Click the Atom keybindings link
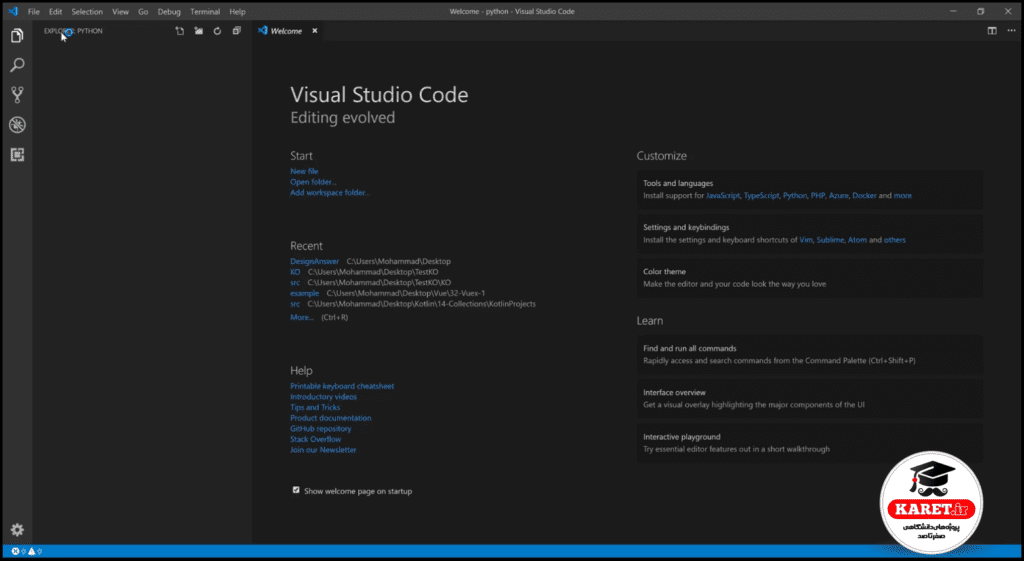The image size is (1024, 561). [857, 240]
